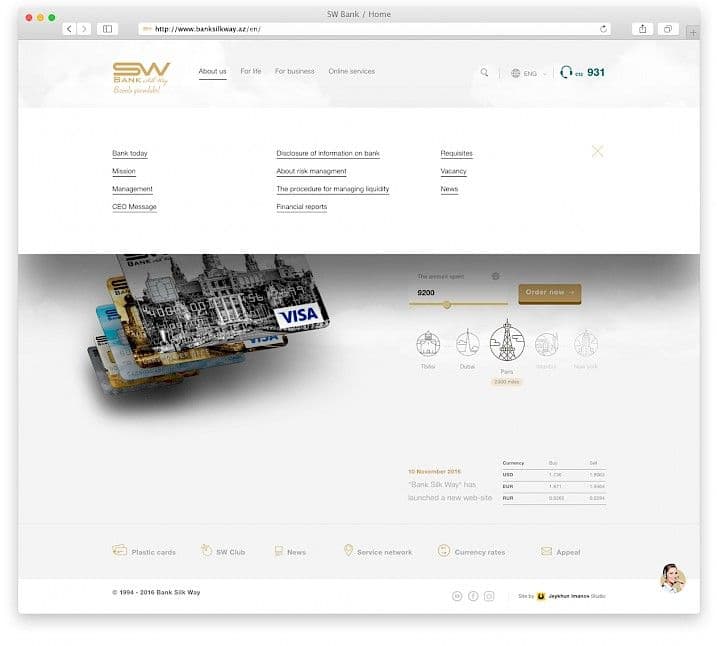This screenshot has width=717, height=646.
Task: Open the Bank today link
Action: point(130,153)
